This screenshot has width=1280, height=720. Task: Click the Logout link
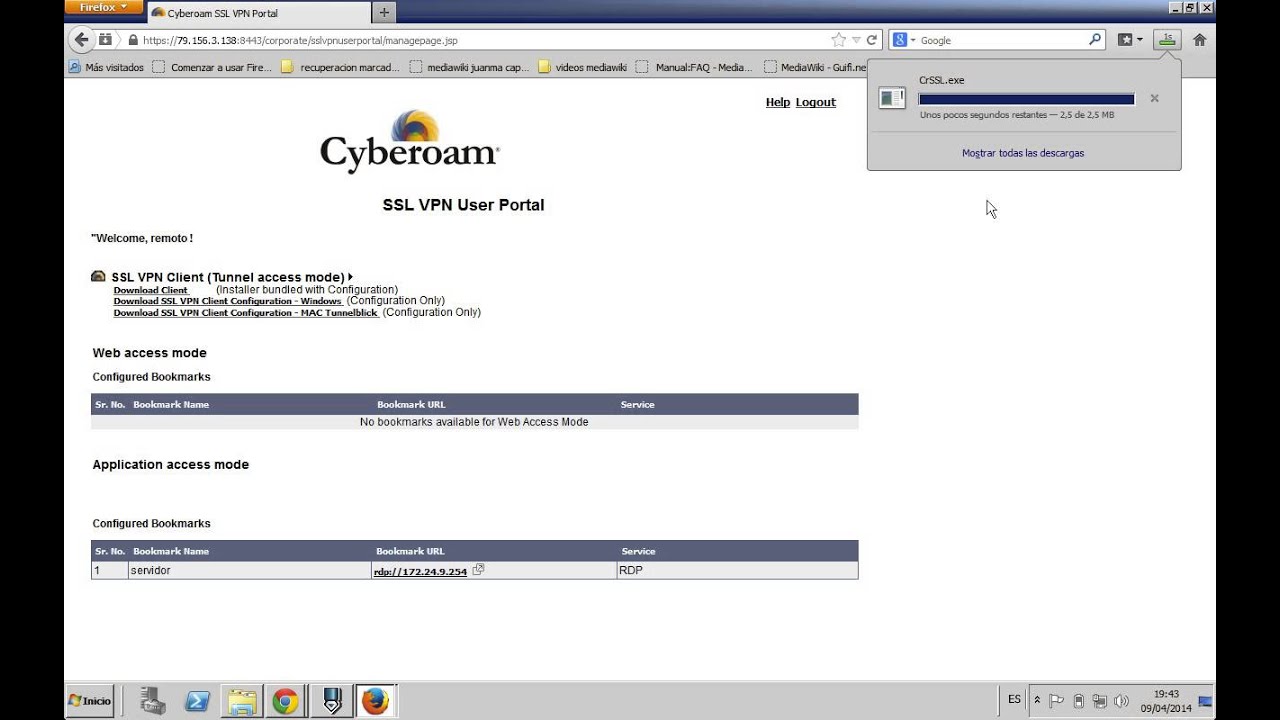[x=815, y=102]
